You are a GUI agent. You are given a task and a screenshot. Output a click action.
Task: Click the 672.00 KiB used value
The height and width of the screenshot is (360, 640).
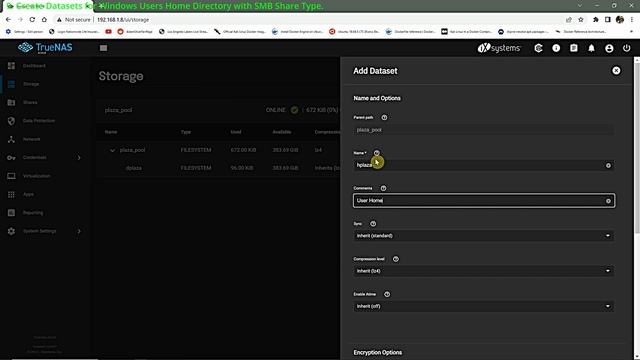coord(243,150)
